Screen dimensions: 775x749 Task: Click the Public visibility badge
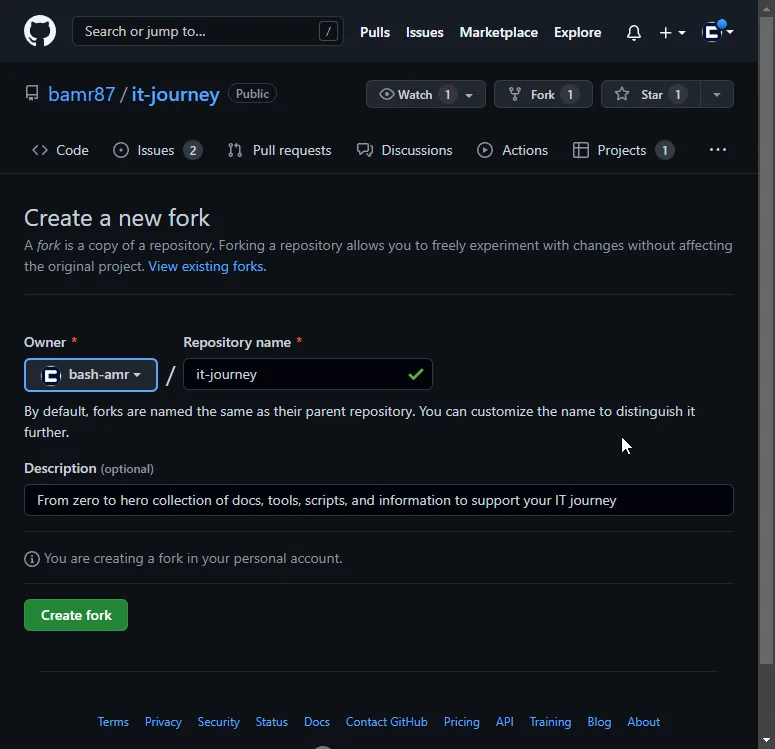coord(252,93)
